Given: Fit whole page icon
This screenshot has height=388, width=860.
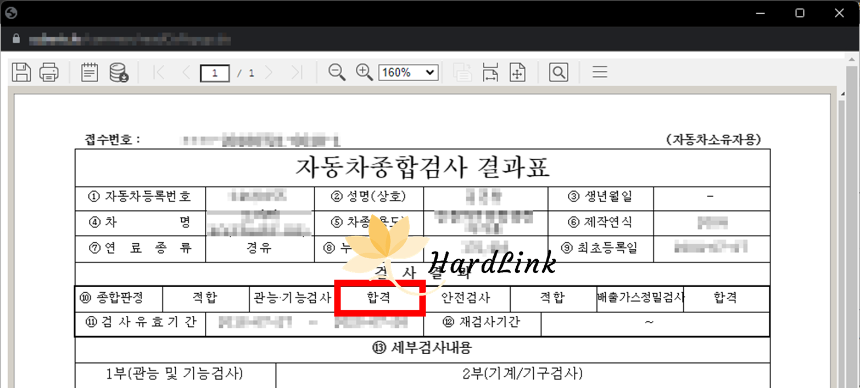Looking at the screenshot, I should point(517,72).
